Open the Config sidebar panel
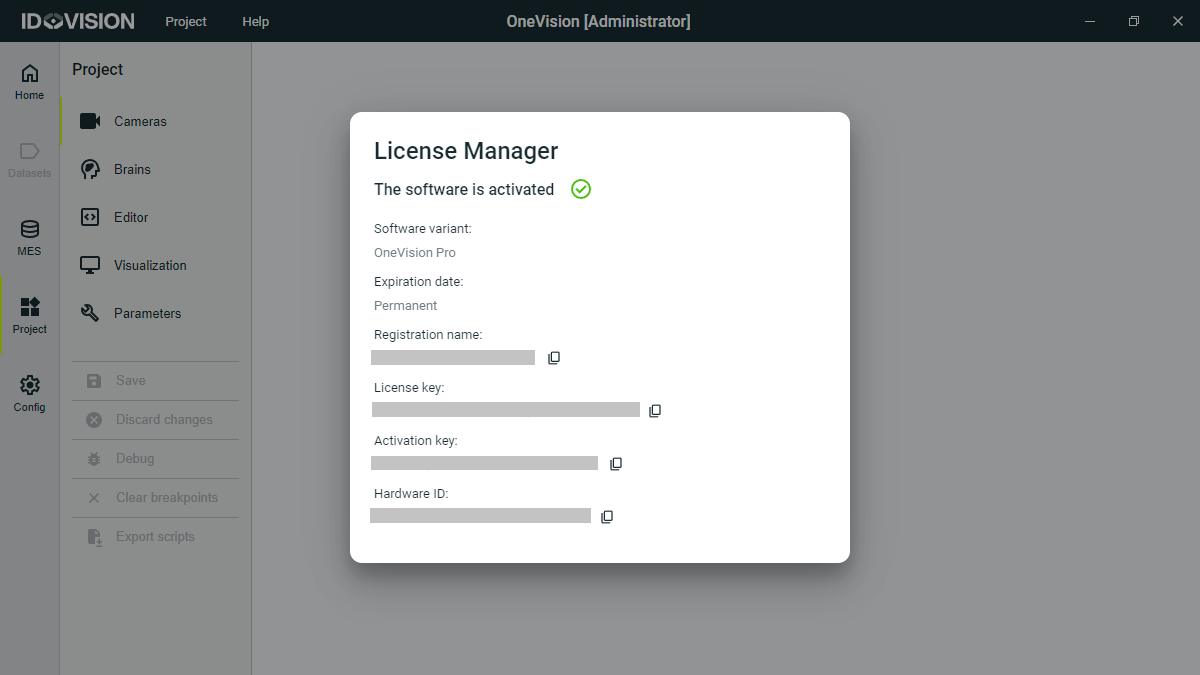This screenshot has width=1200, height=675. (x=29, y=390)
